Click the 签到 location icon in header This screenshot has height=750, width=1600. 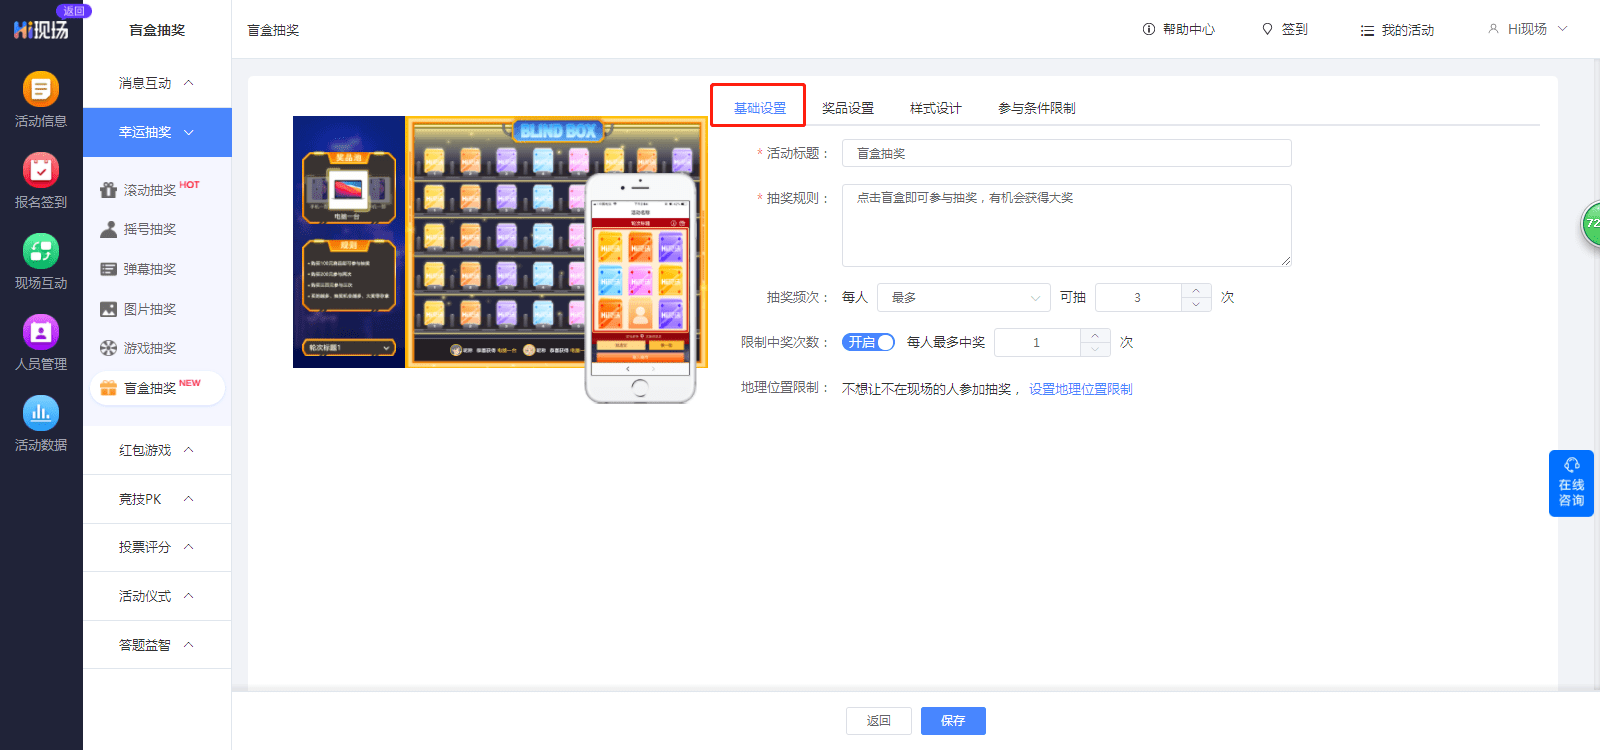[x=1267, y=30]
